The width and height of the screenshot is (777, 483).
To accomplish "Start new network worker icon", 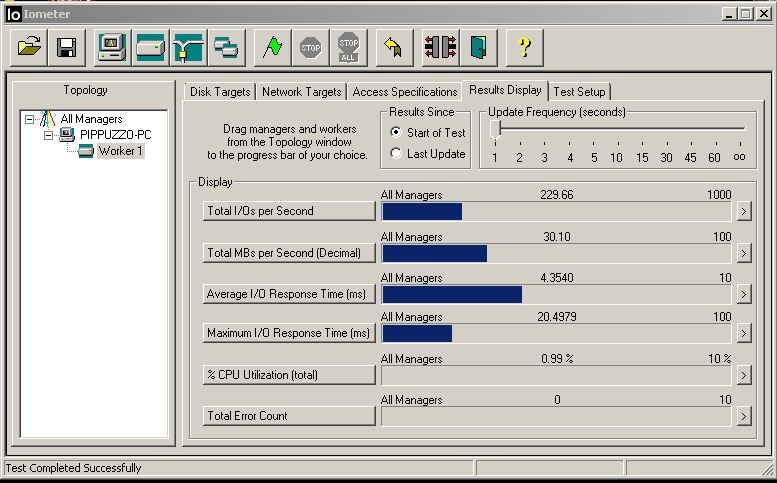I will coord(189,48).
